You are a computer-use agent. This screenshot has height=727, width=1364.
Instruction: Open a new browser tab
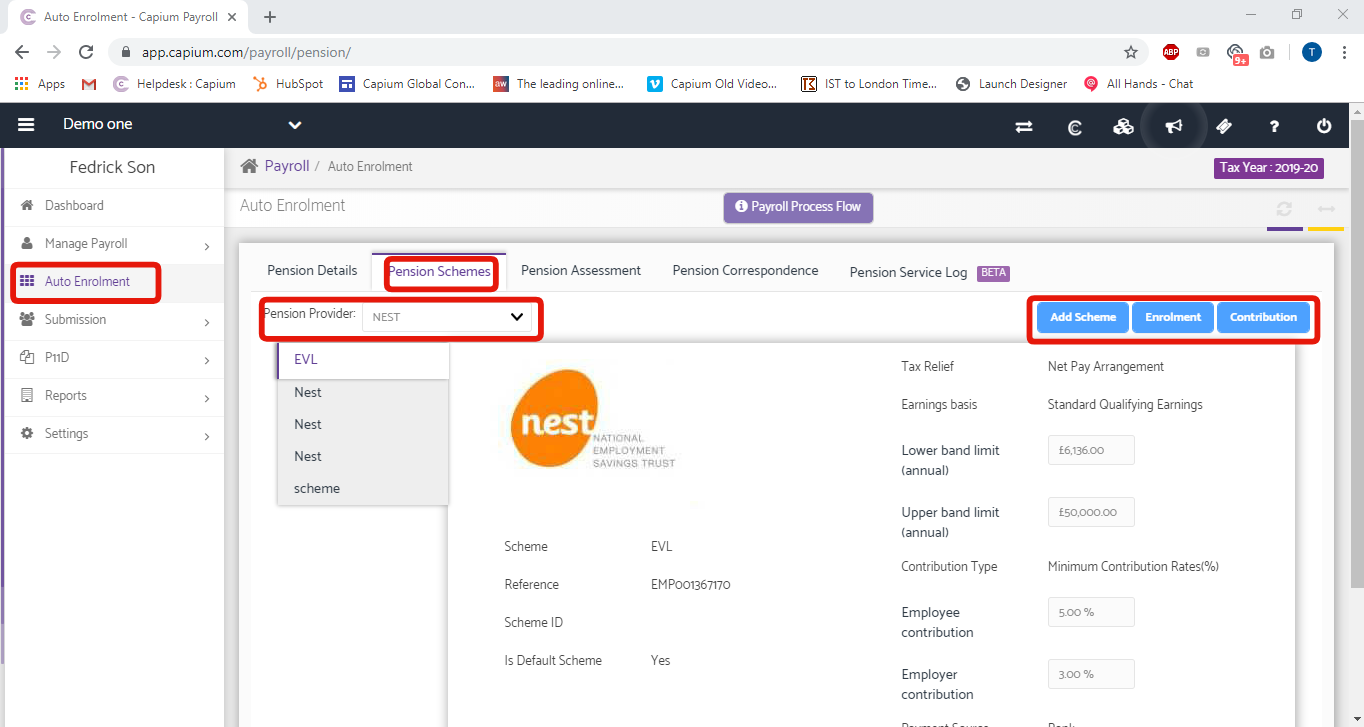tap(270, 16)
